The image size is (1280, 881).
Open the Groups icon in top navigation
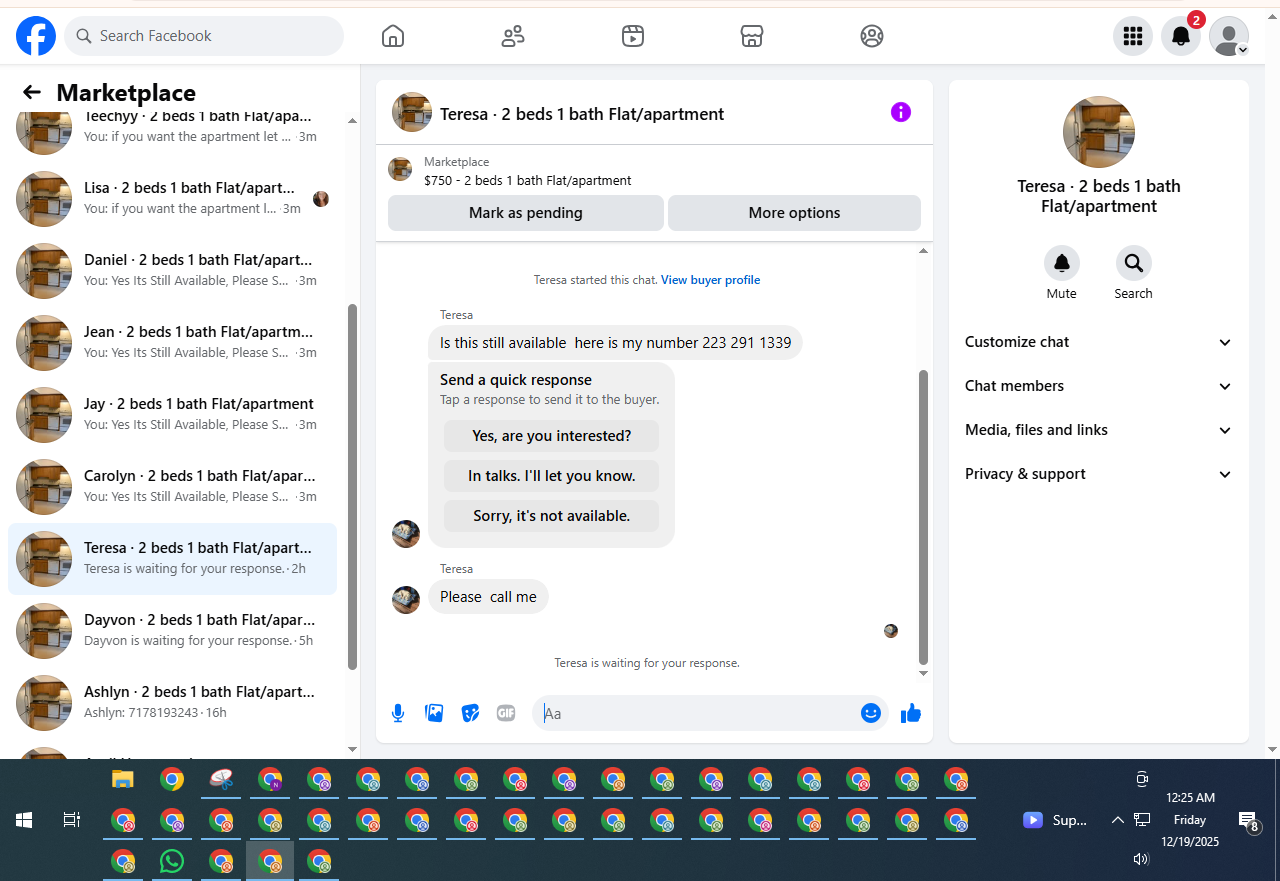872,36
